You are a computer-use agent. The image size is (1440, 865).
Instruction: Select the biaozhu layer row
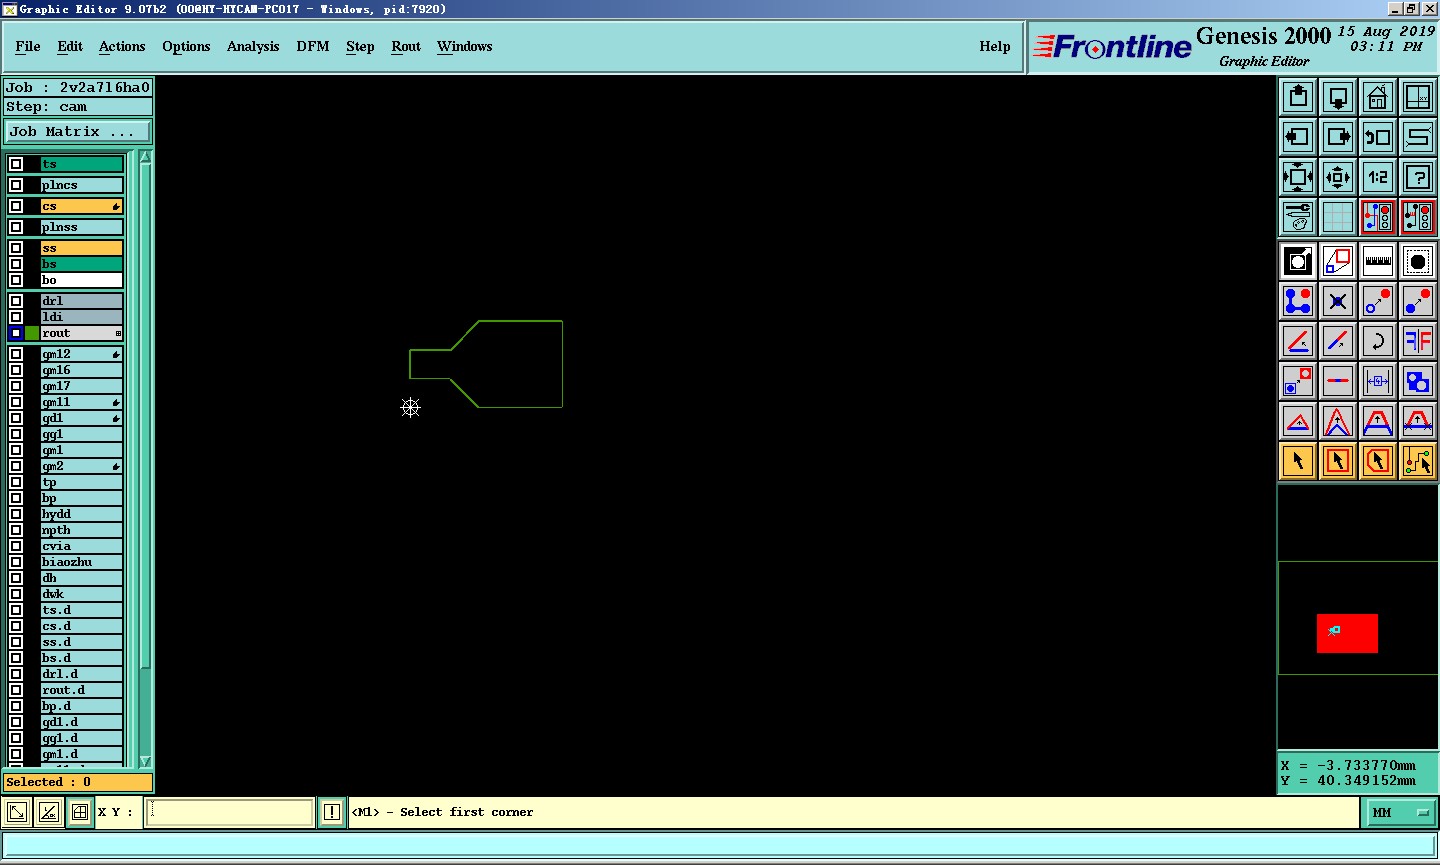tap(81, 562)
